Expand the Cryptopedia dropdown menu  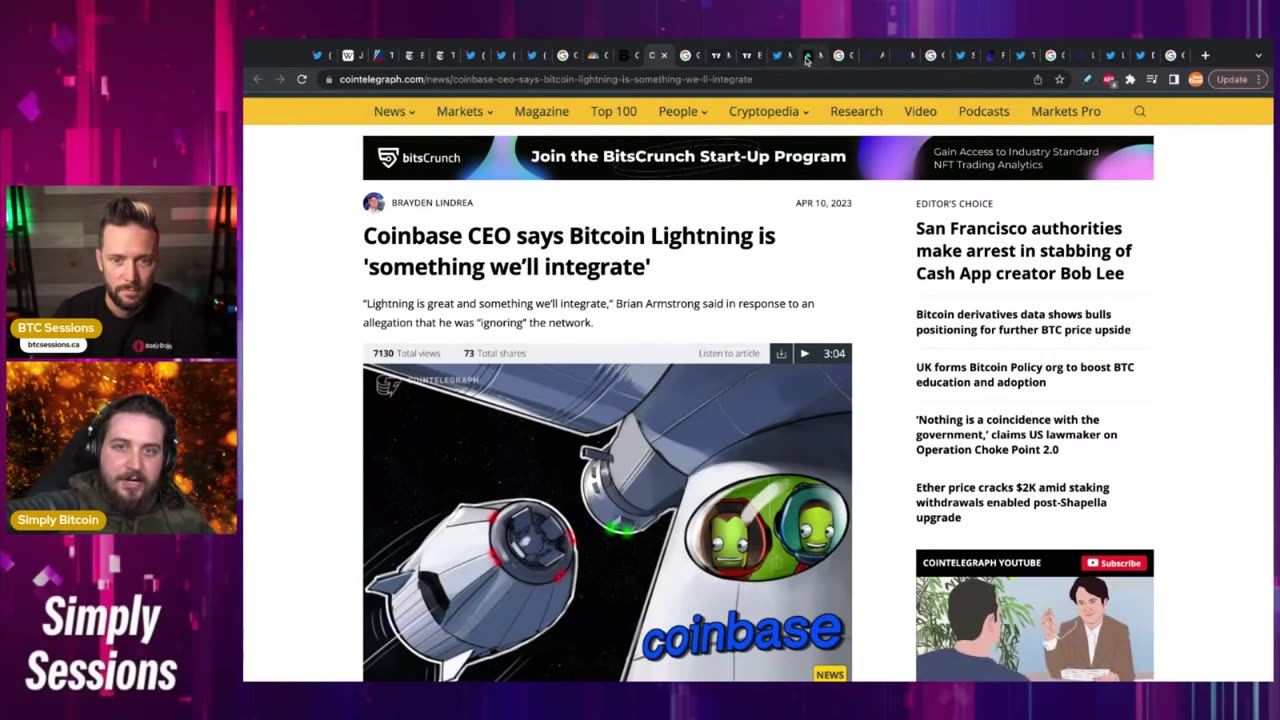pyautogui.click(x=769, y=111)
